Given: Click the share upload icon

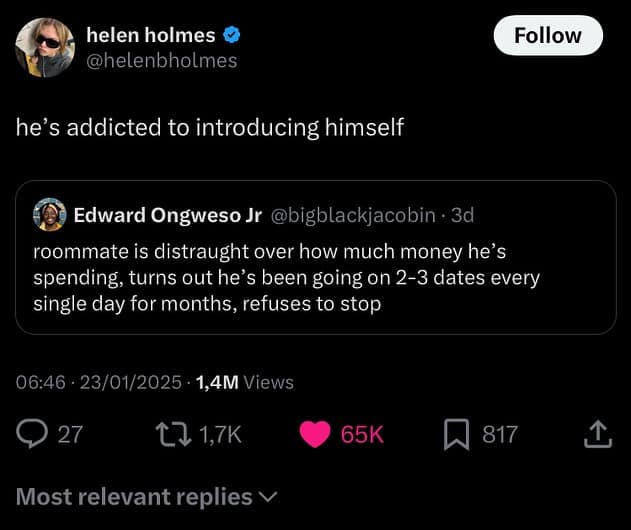Looking at the screenshot, I should [x=596, y=433].
